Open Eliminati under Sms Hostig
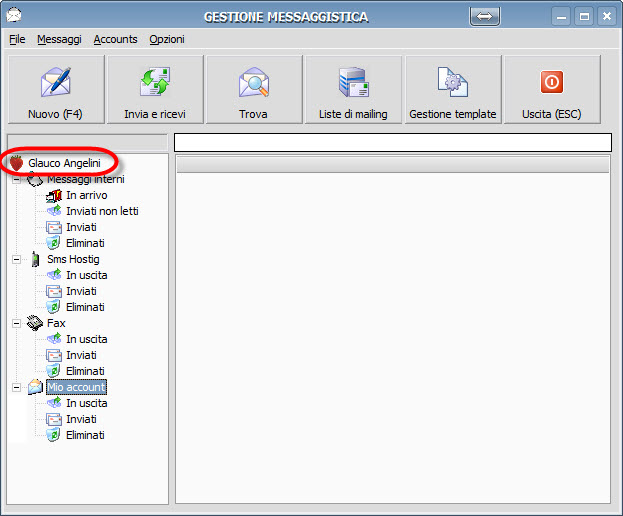The width and height of the screenshot is (623, 516). click(85, 307)
